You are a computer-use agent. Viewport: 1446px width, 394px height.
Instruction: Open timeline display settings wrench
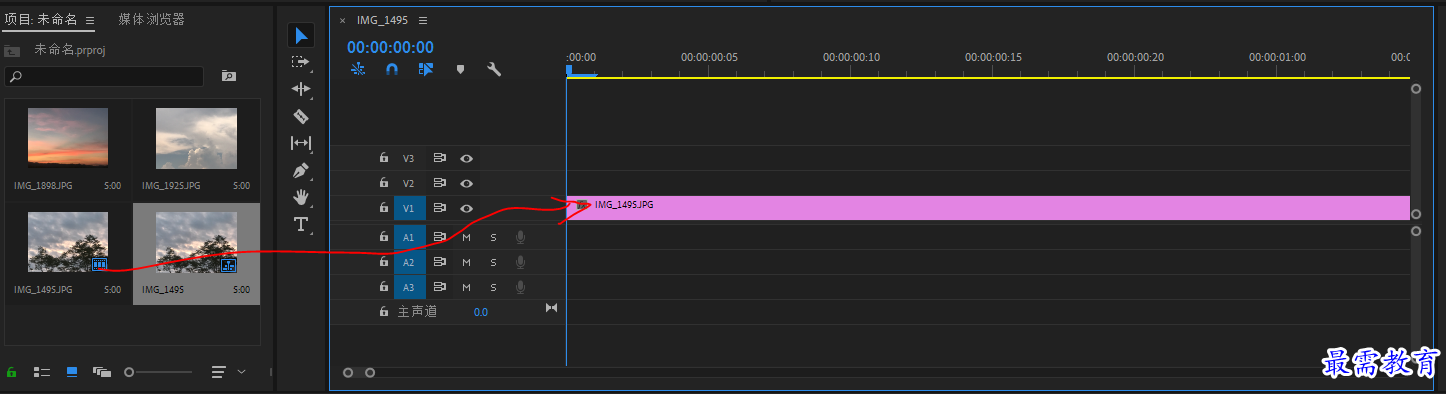pyautogui.click(x=494, y=70)
